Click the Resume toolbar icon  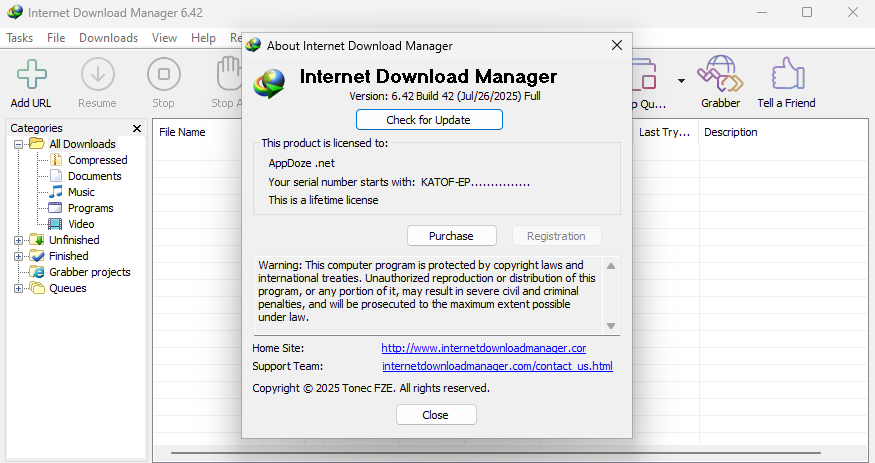coord(98,75)
